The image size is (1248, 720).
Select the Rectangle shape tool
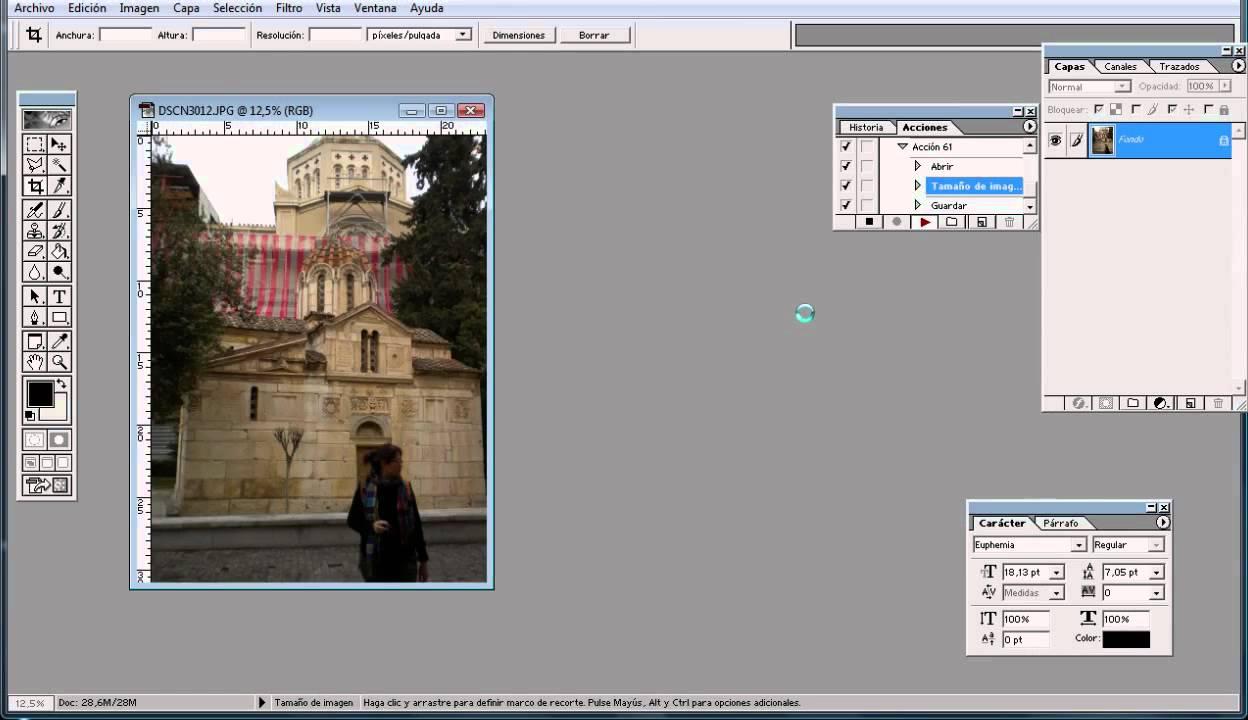click(x=59, y=318)
